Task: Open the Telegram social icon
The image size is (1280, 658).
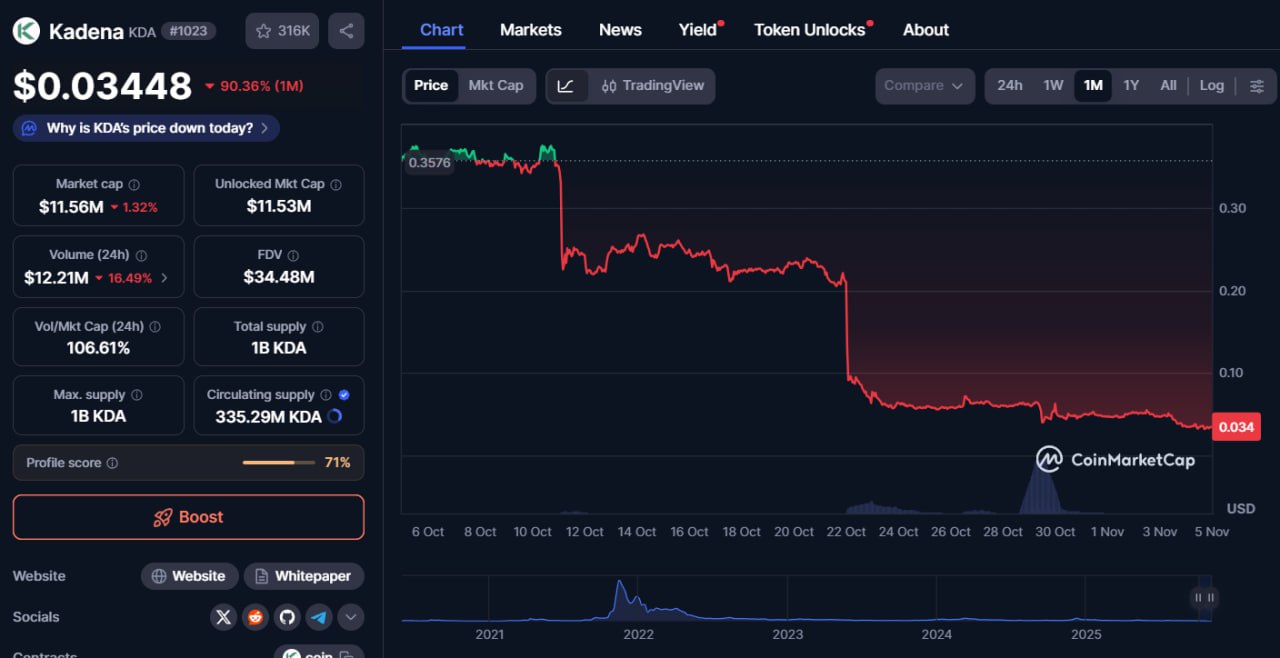Action: pyautogui.click(x=319, y=617)
